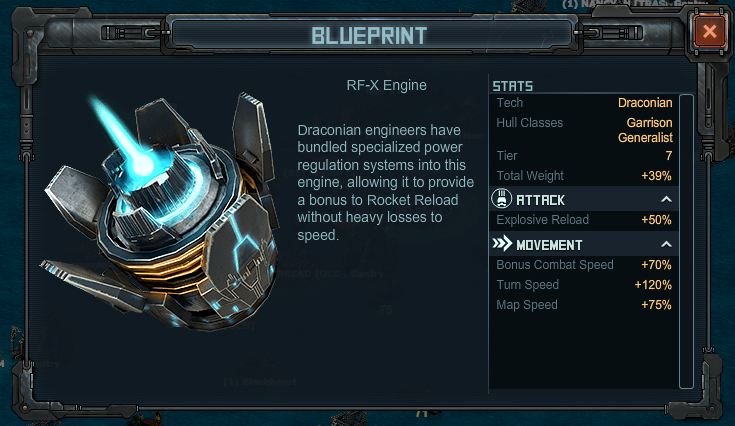Click the Hull Classes Garrison value
The image size is (735, 426).
coord(649,123)
